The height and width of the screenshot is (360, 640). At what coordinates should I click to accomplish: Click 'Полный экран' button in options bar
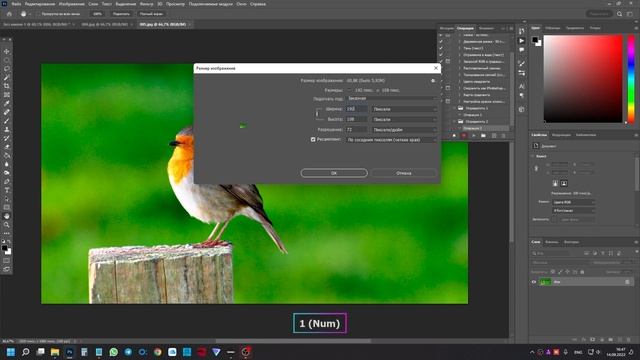click(151, 14)
